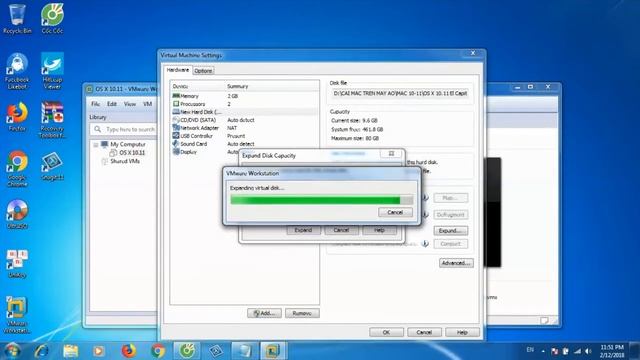Click the Advanced... button
Image resolution: width=640 pixels, height=360 pixels.
click(x=456, y=263)
